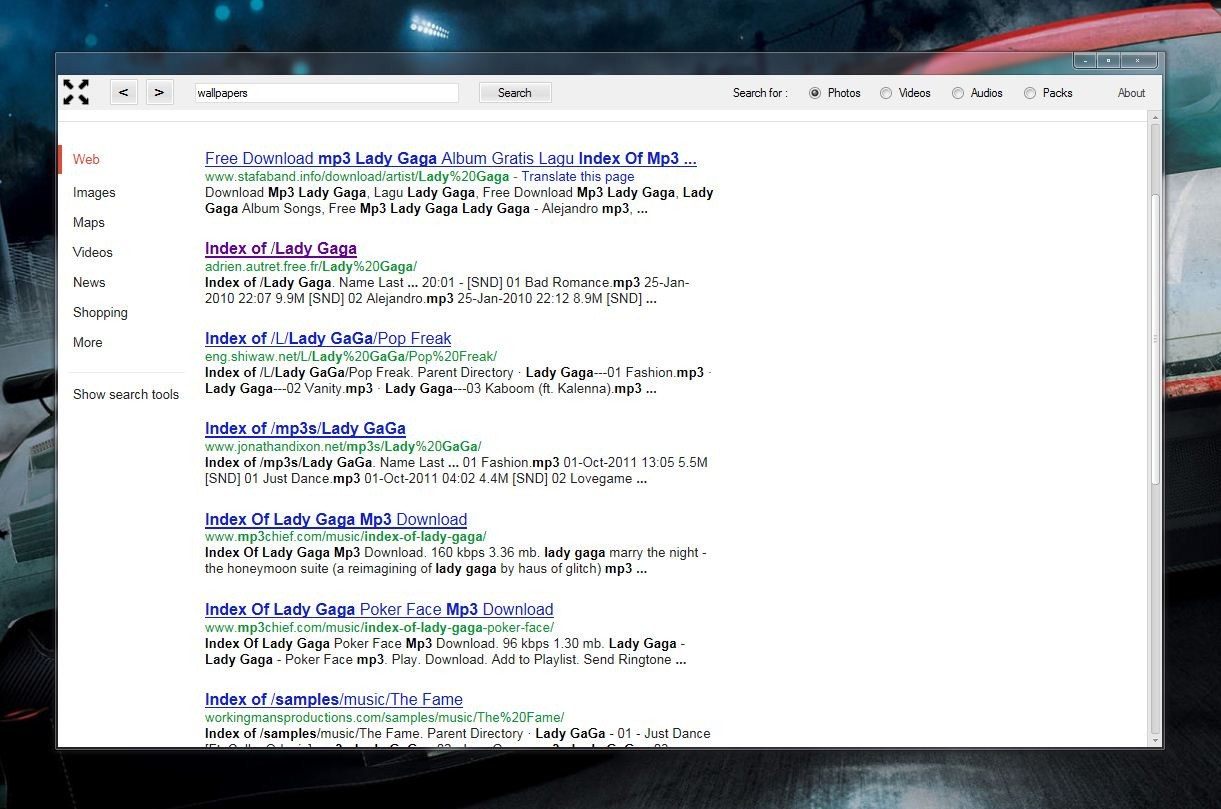Switch to the Images results tab
Screen dimensions: 1221x809
(x=94, y=192)
